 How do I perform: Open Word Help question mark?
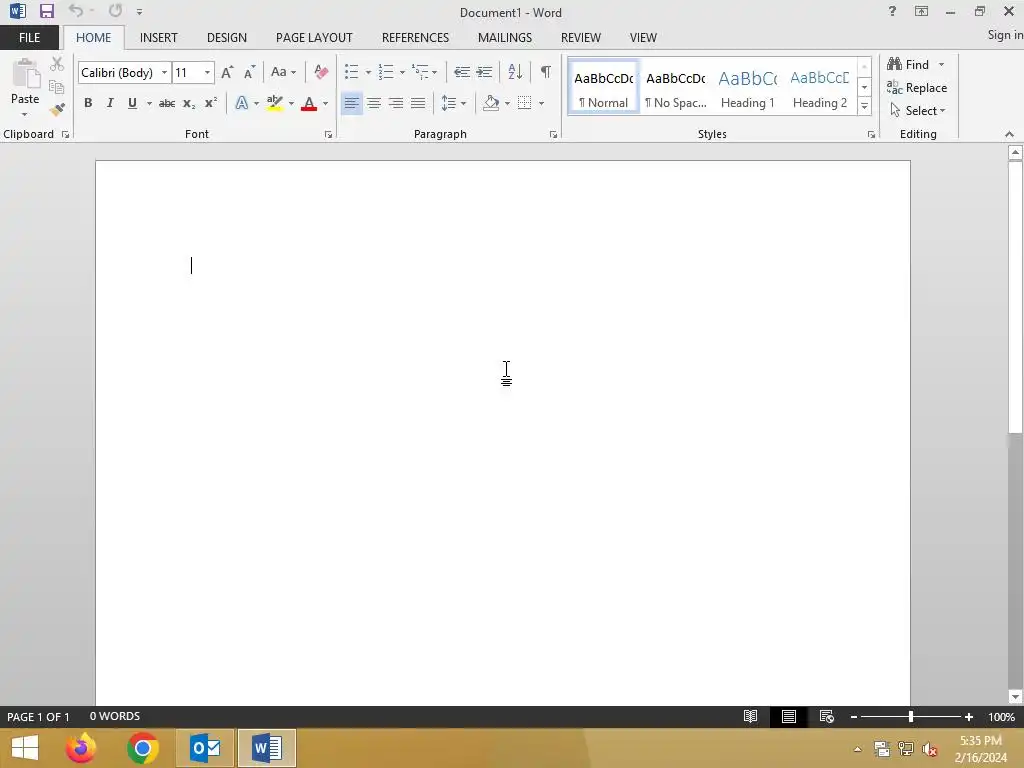coord(892,11)
